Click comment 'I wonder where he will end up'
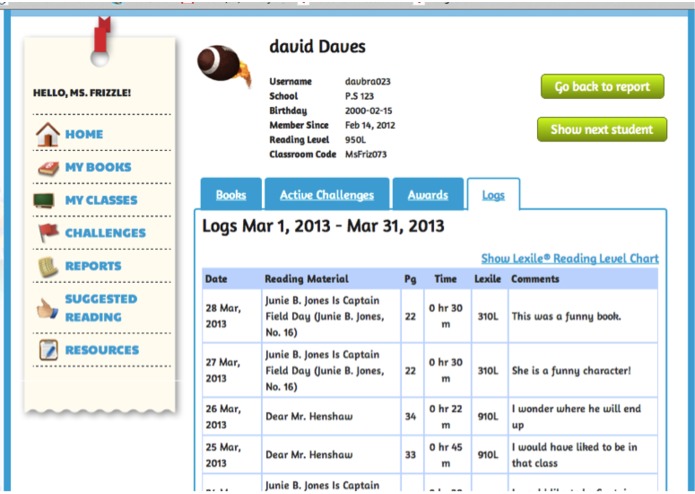This screenshot has width=695, height=494. tap(576, 416)
